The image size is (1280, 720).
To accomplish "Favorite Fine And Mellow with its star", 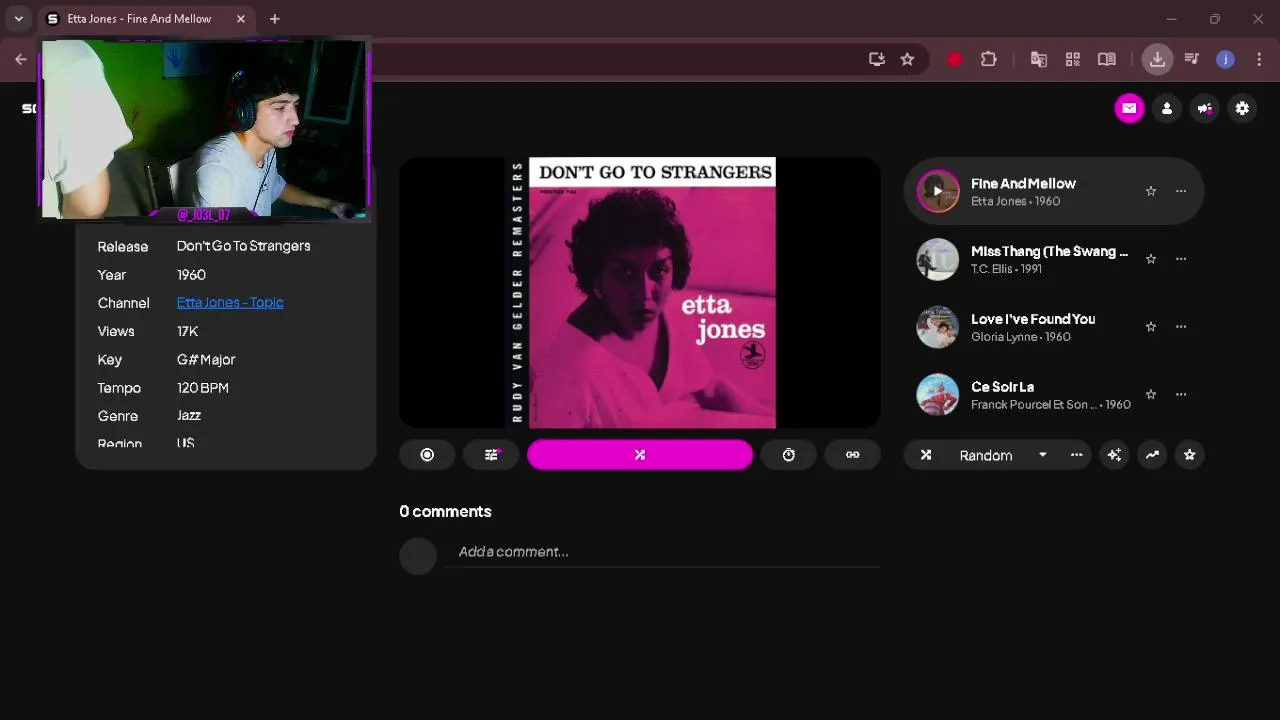I will (1151, 191).
